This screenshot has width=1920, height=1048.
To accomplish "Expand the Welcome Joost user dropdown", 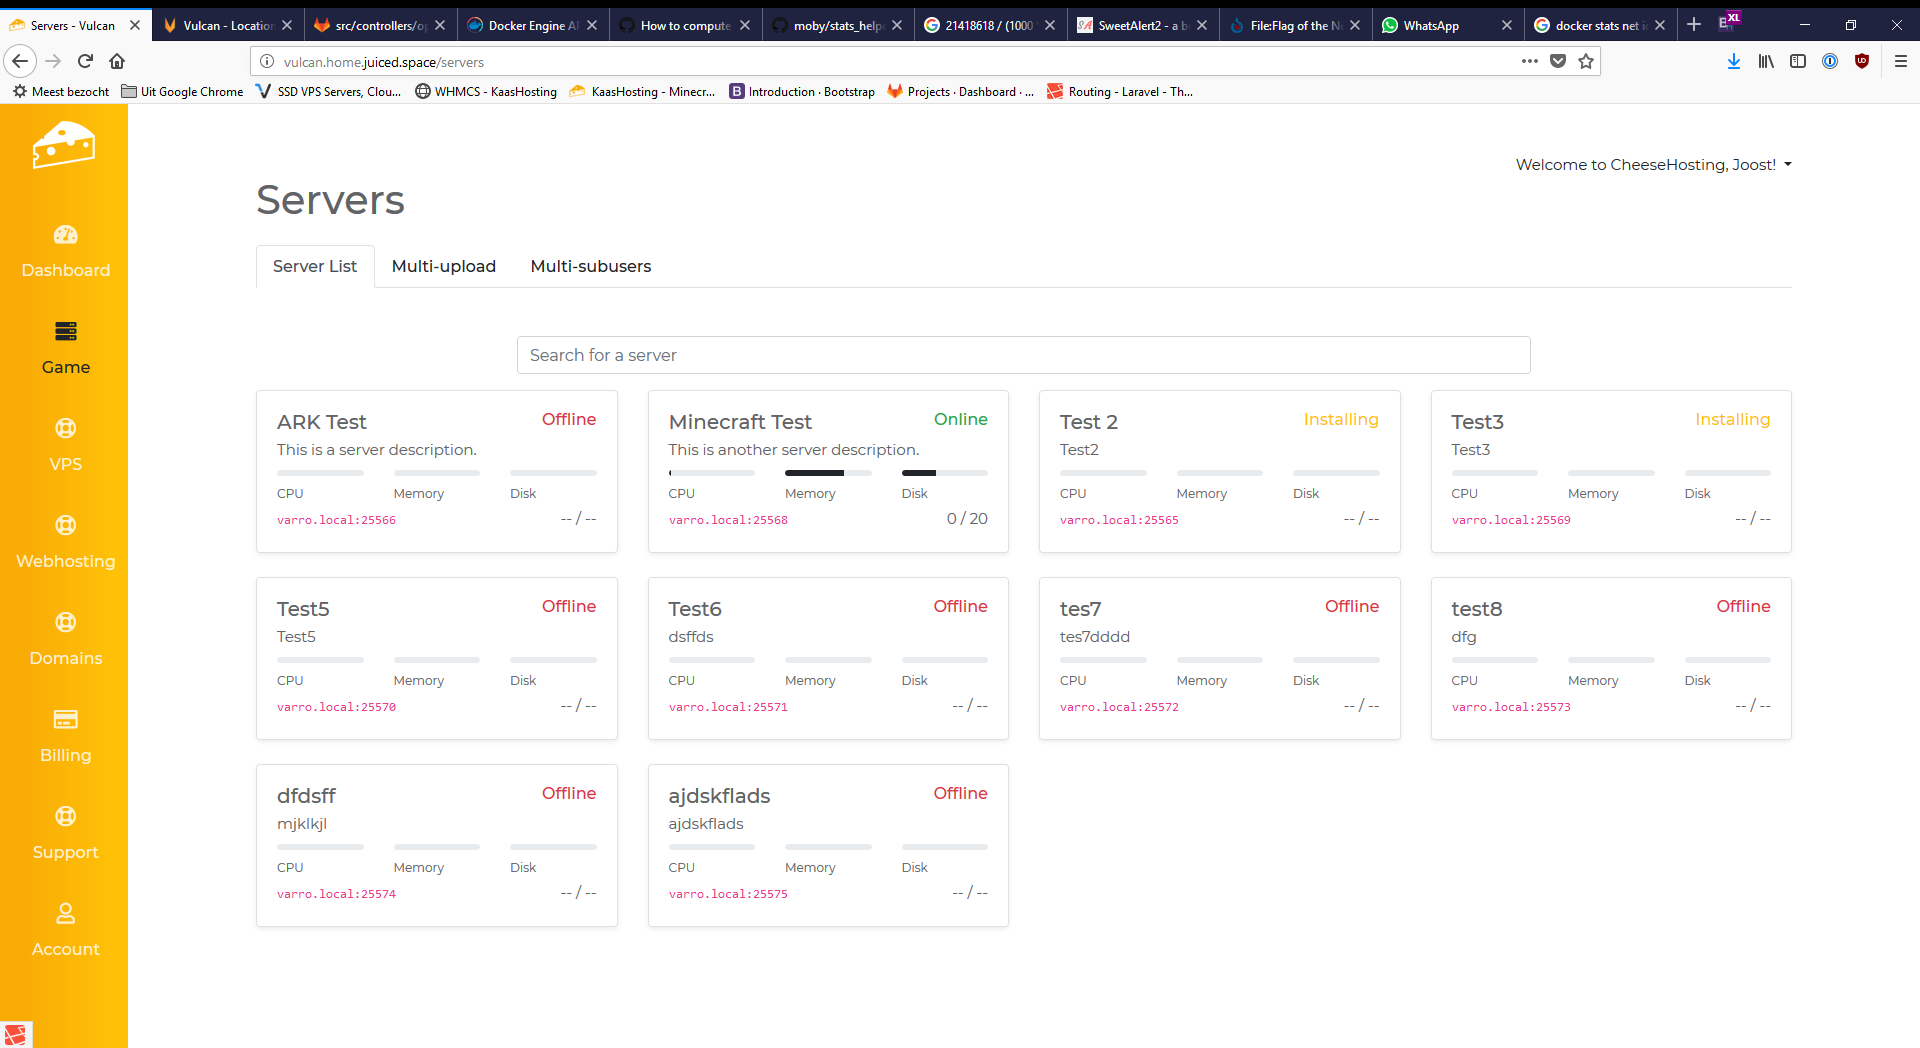I will coord(1653,165).
